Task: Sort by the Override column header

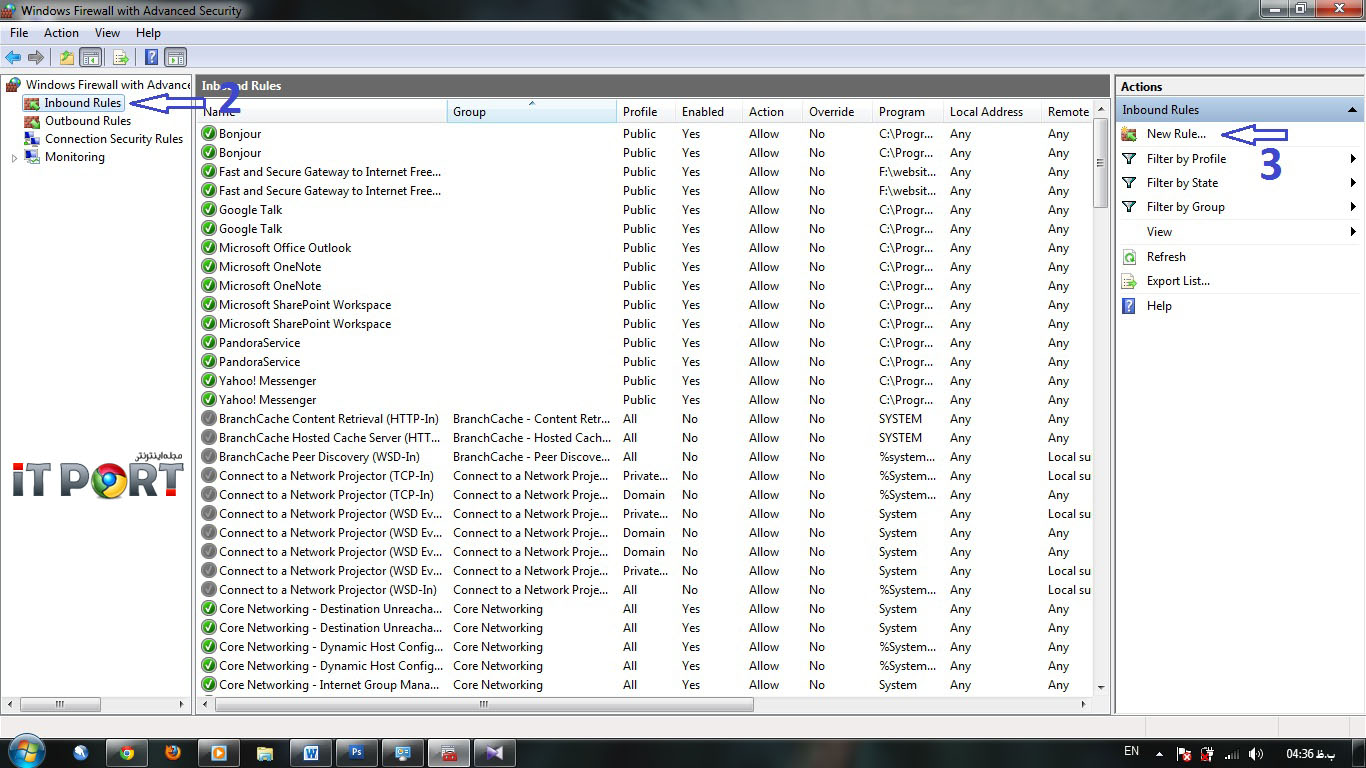Action: [838, 112]
